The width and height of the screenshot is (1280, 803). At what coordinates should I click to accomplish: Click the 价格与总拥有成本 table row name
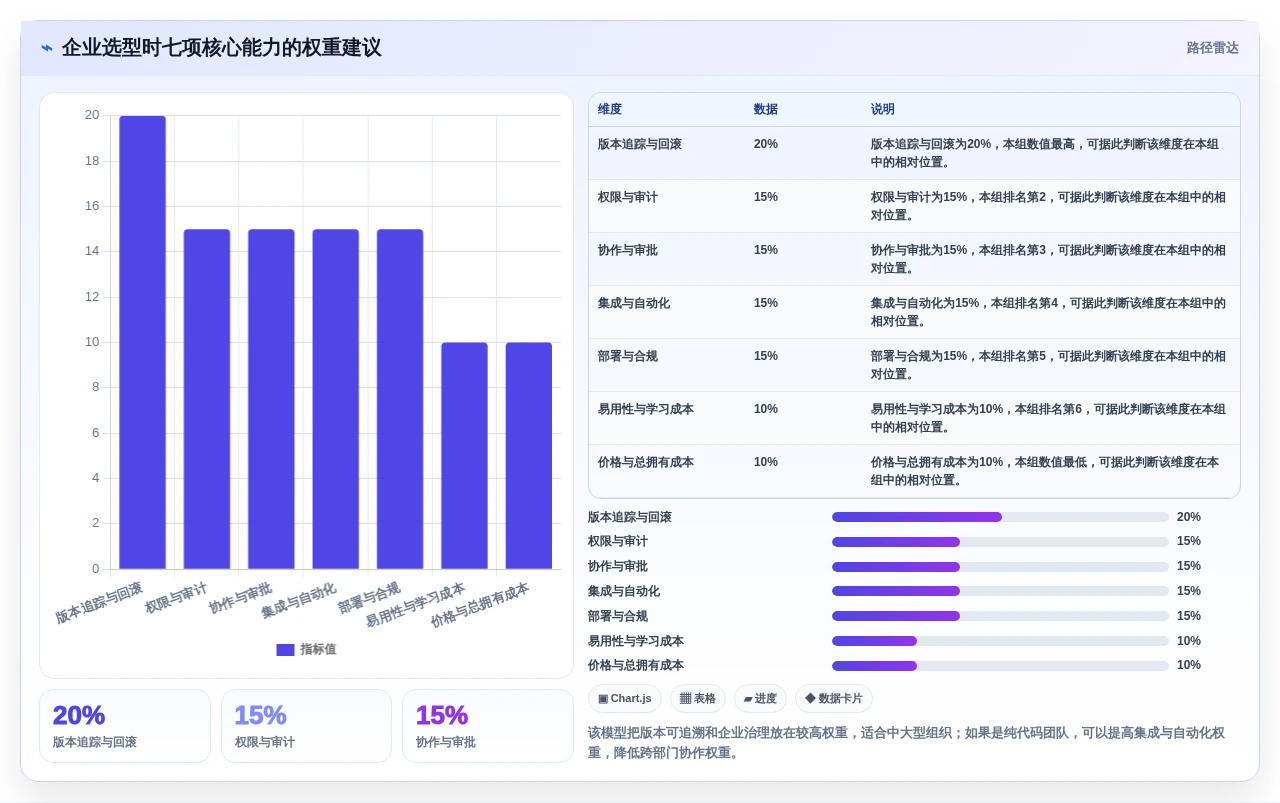646,462
